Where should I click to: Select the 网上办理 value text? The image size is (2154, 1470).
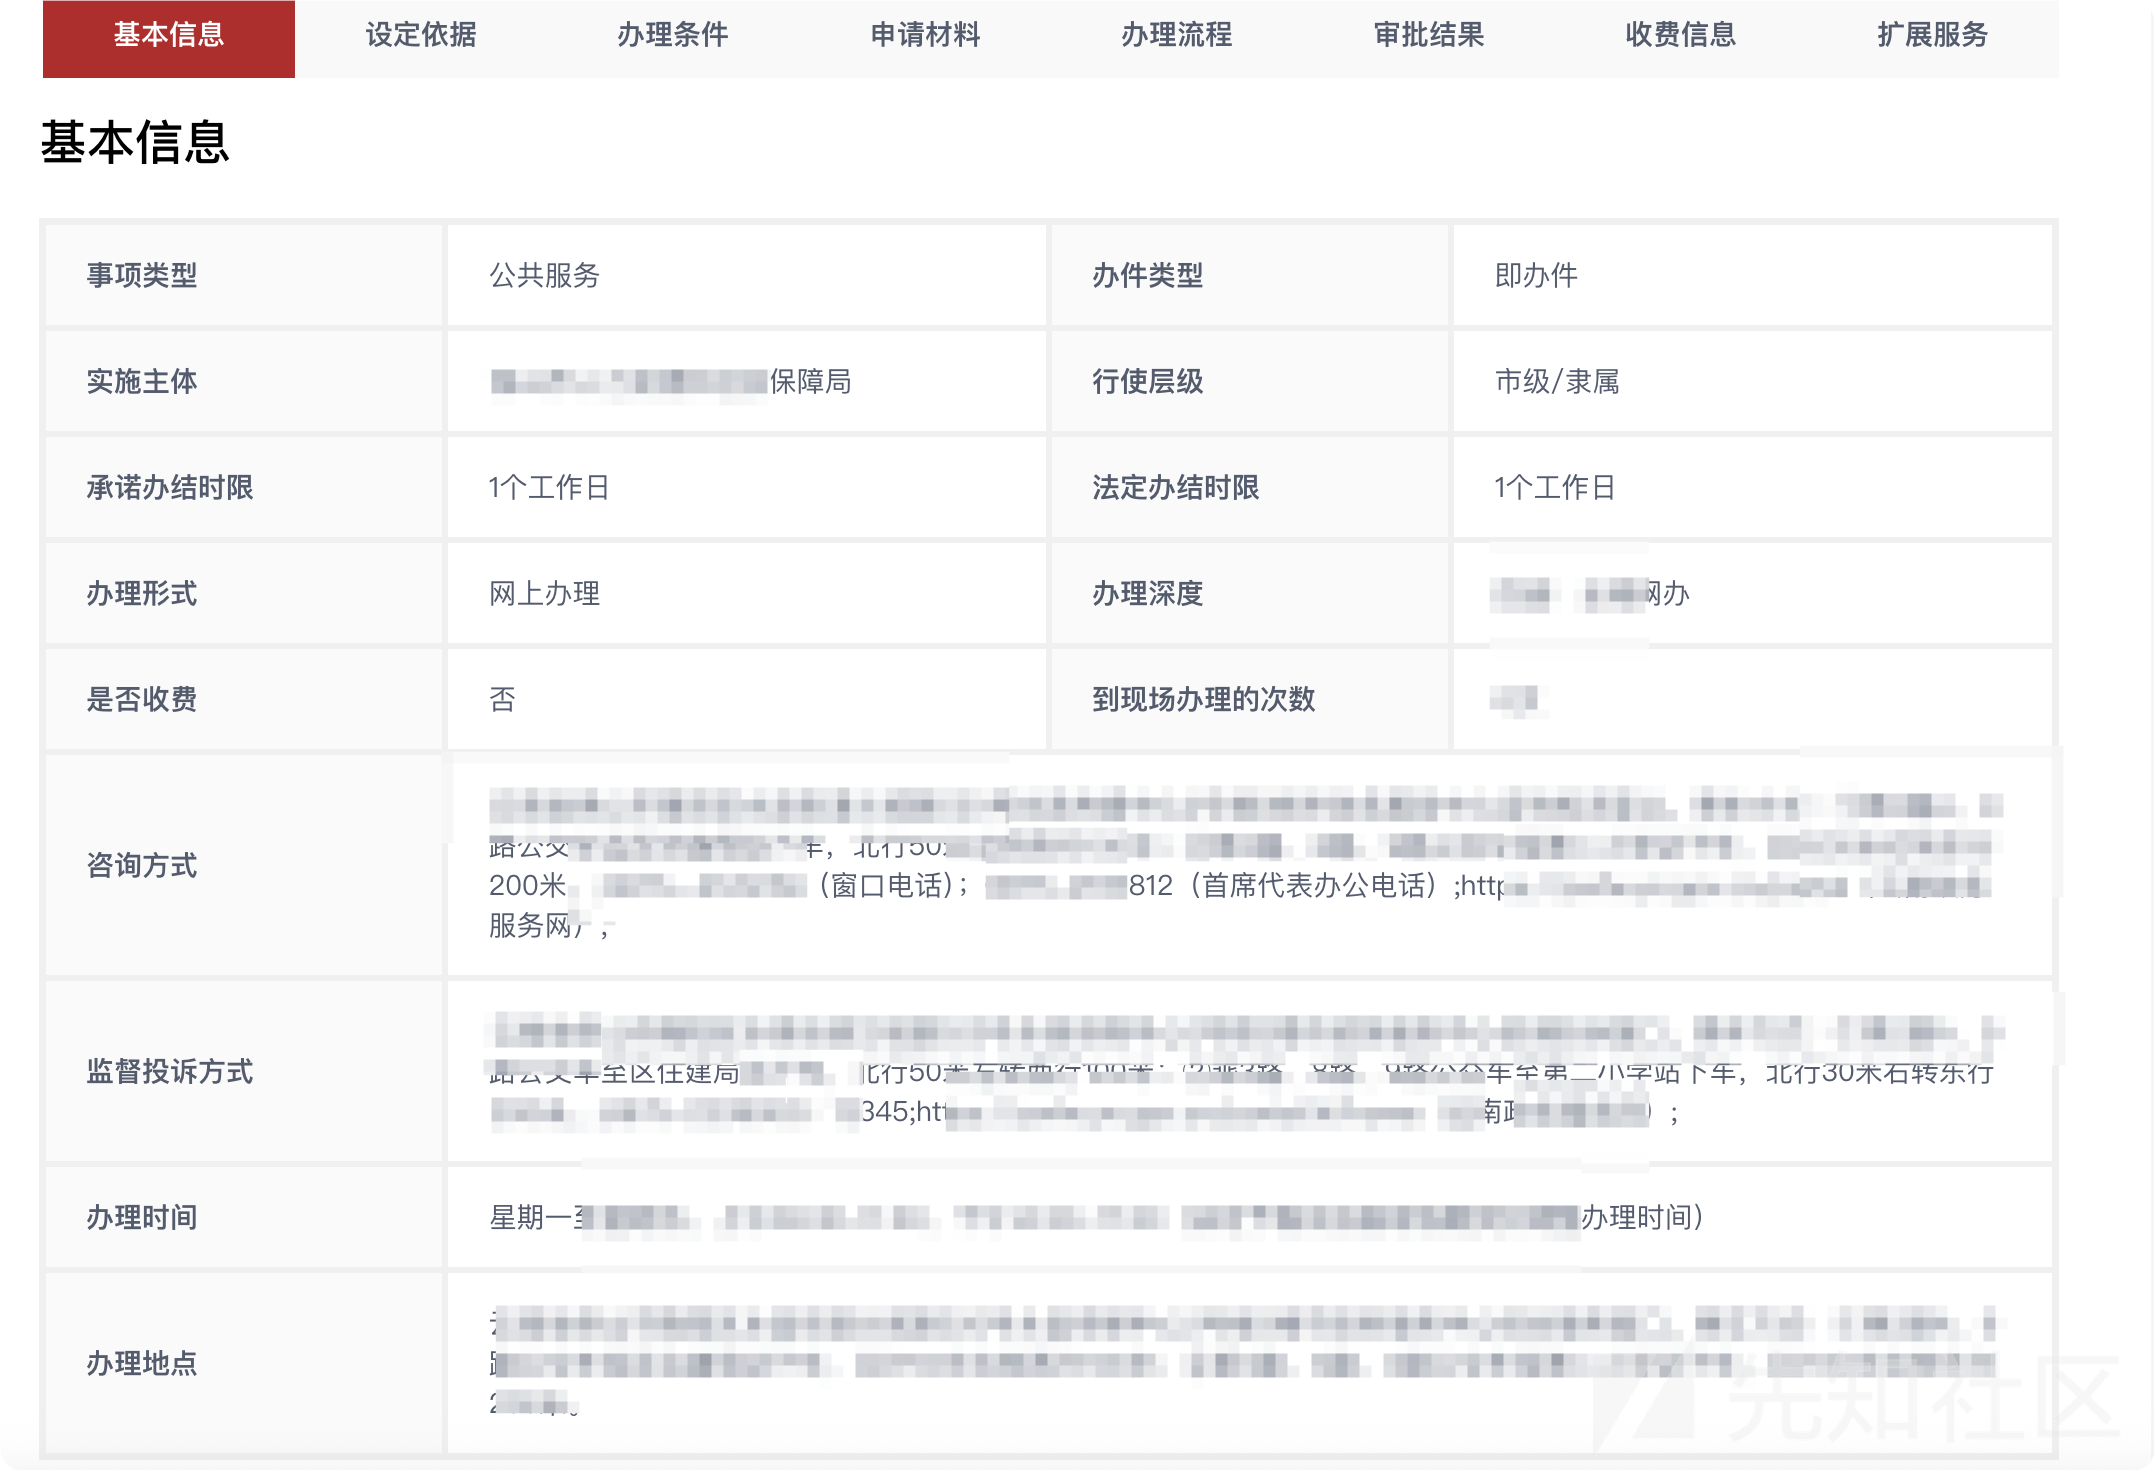(544, 593)
